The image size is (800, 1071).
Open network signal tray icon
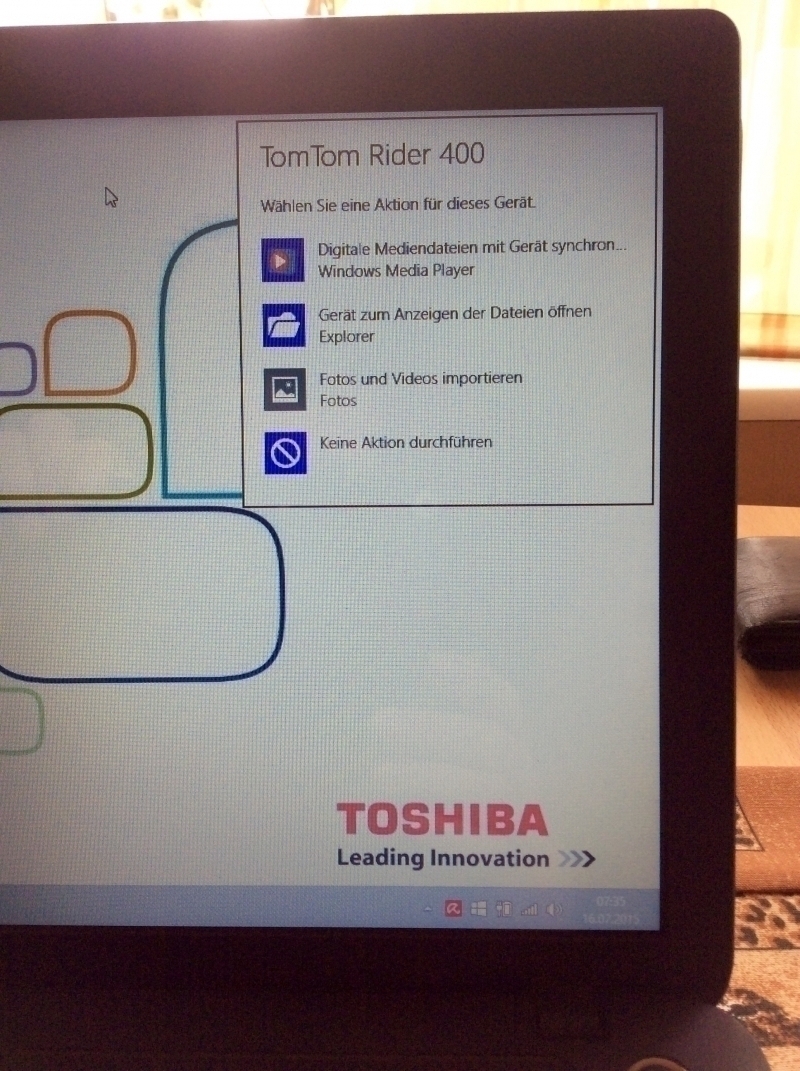pyautogui.click(x=529, y=910)
